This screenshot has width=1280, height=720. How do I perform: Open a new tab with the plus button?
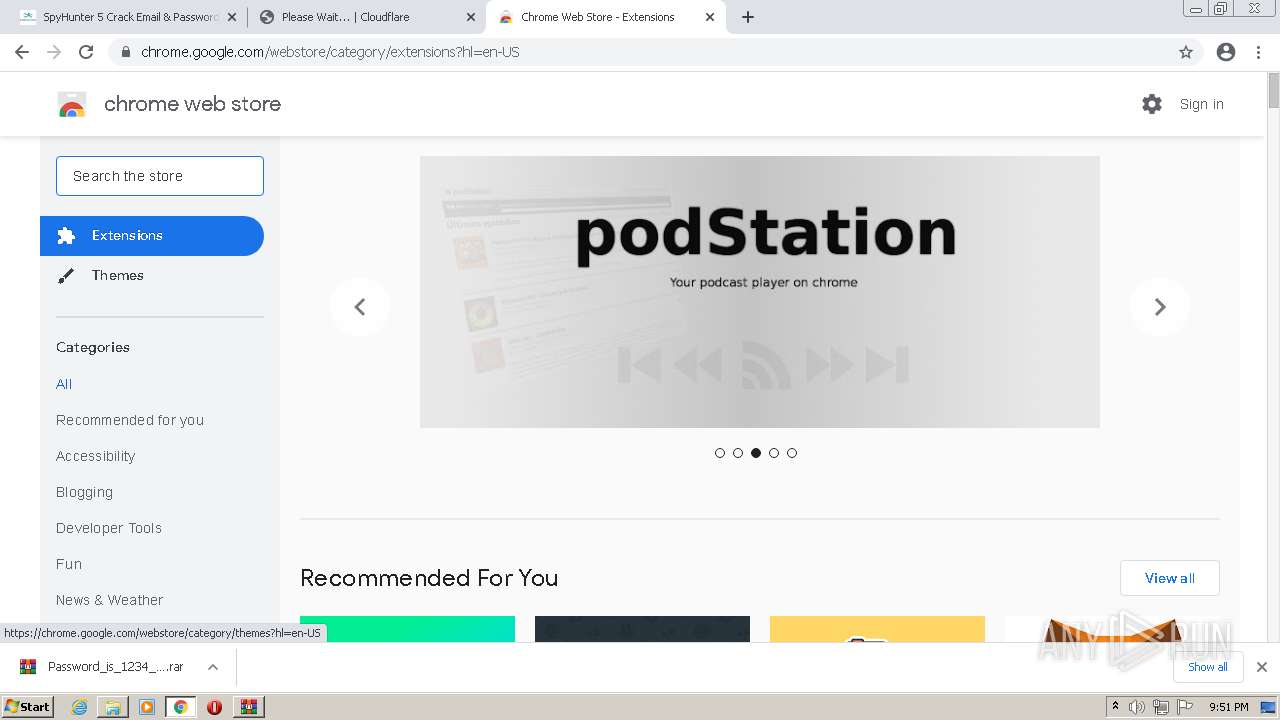click(x=748, y=17)
